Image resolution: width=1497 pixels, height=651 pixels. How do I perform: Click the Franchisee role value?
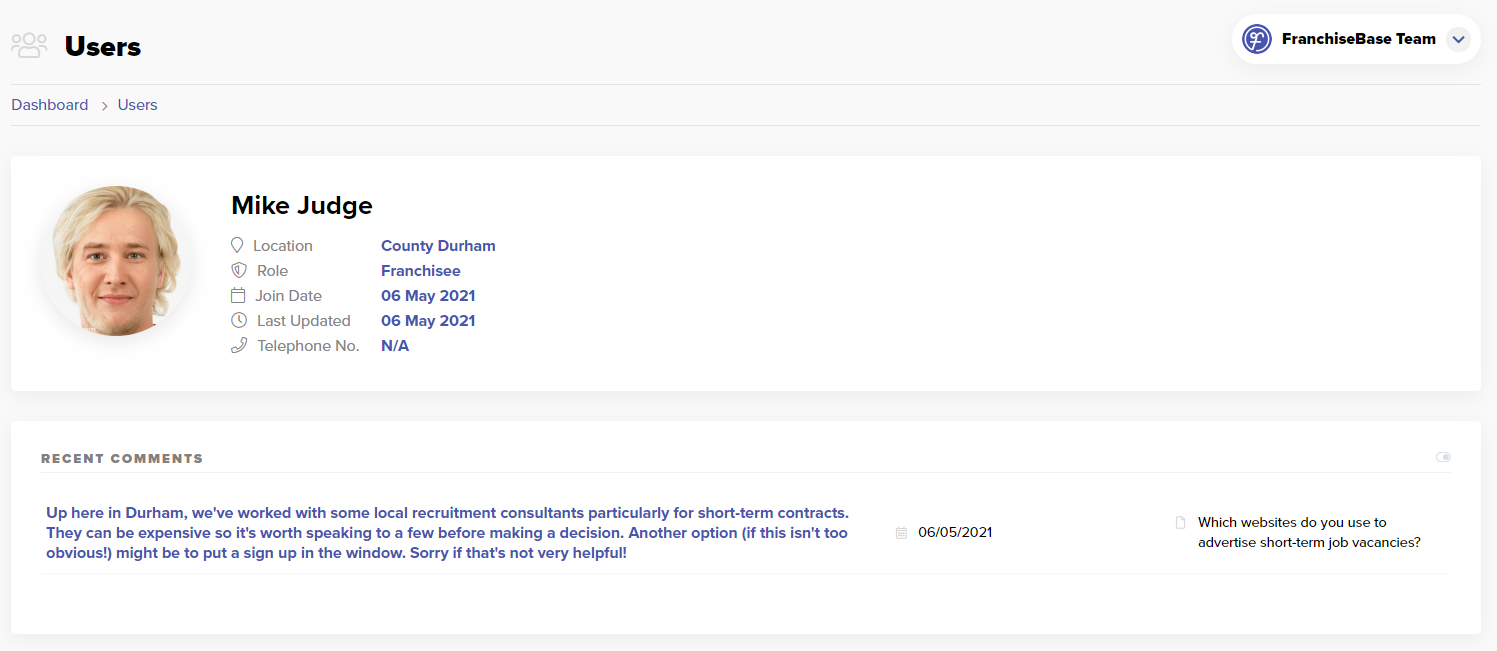click(x=421, y=271)
